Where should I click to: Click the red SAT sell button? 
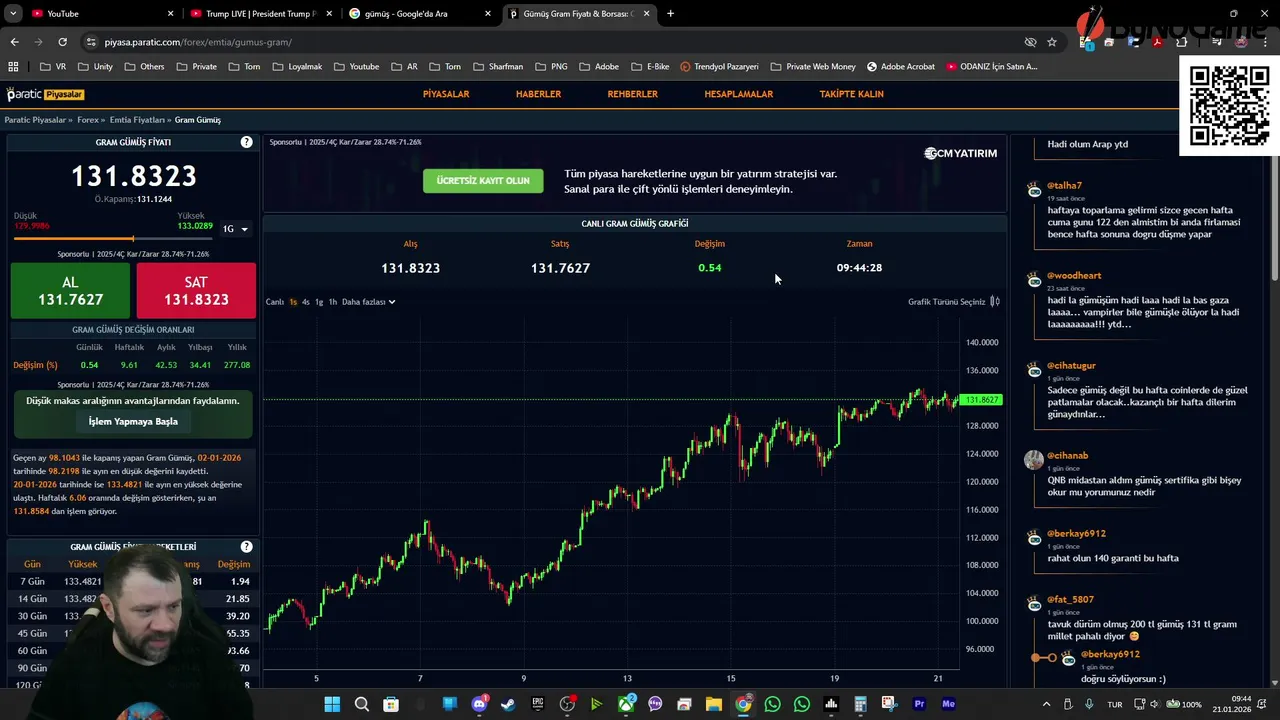point(196,291)
